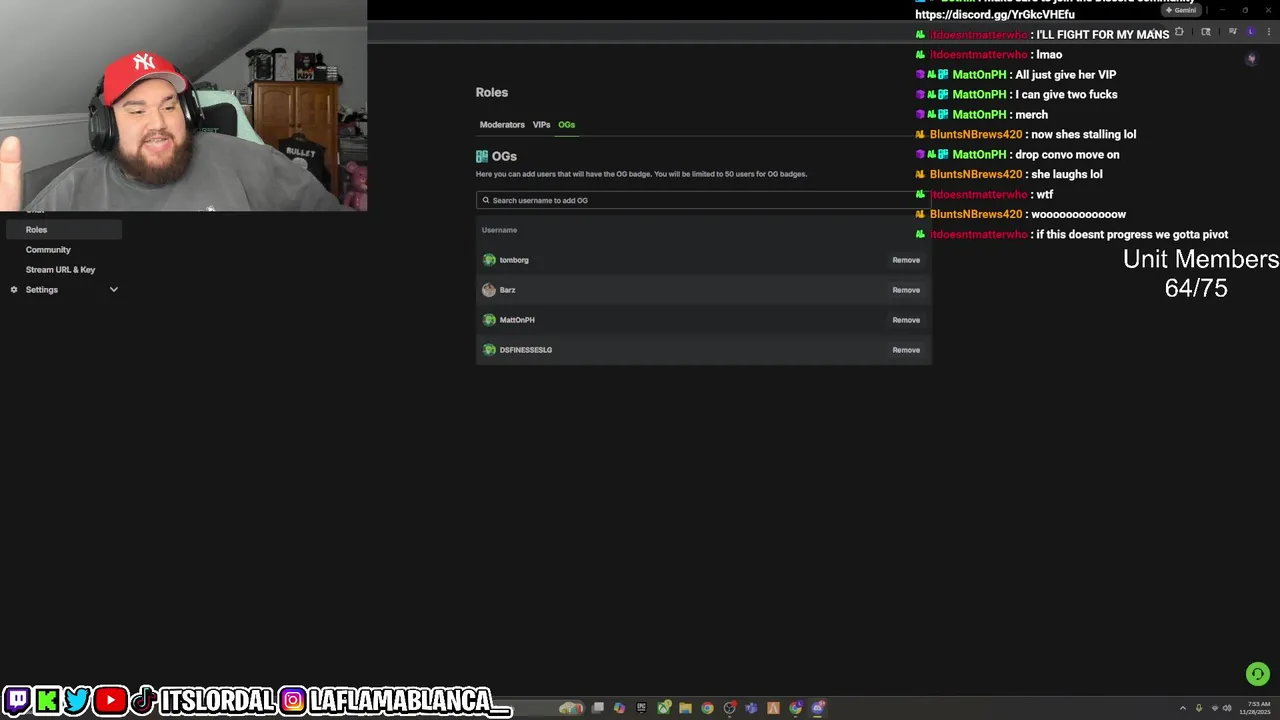Click the username Barz
The image size is (1280, 720).
click(x=507, y=290)
